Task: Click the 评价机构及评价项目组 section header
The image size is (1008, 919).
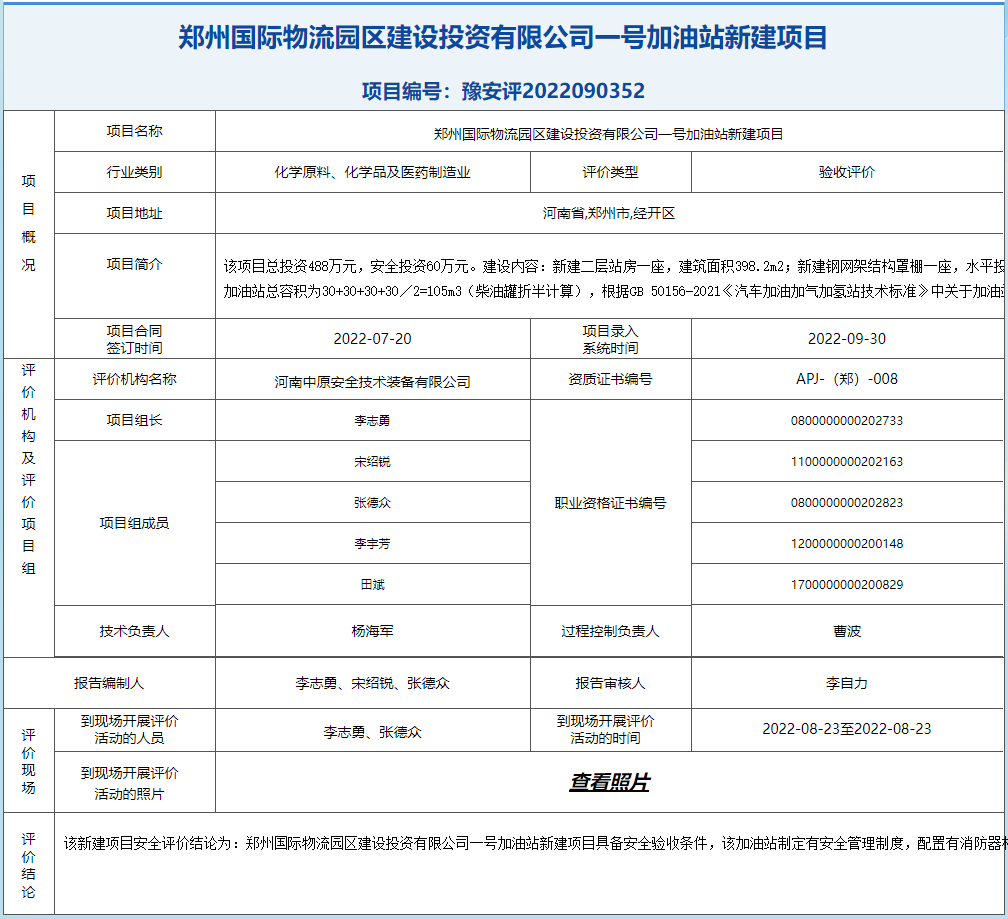Action: coord(28,469)
